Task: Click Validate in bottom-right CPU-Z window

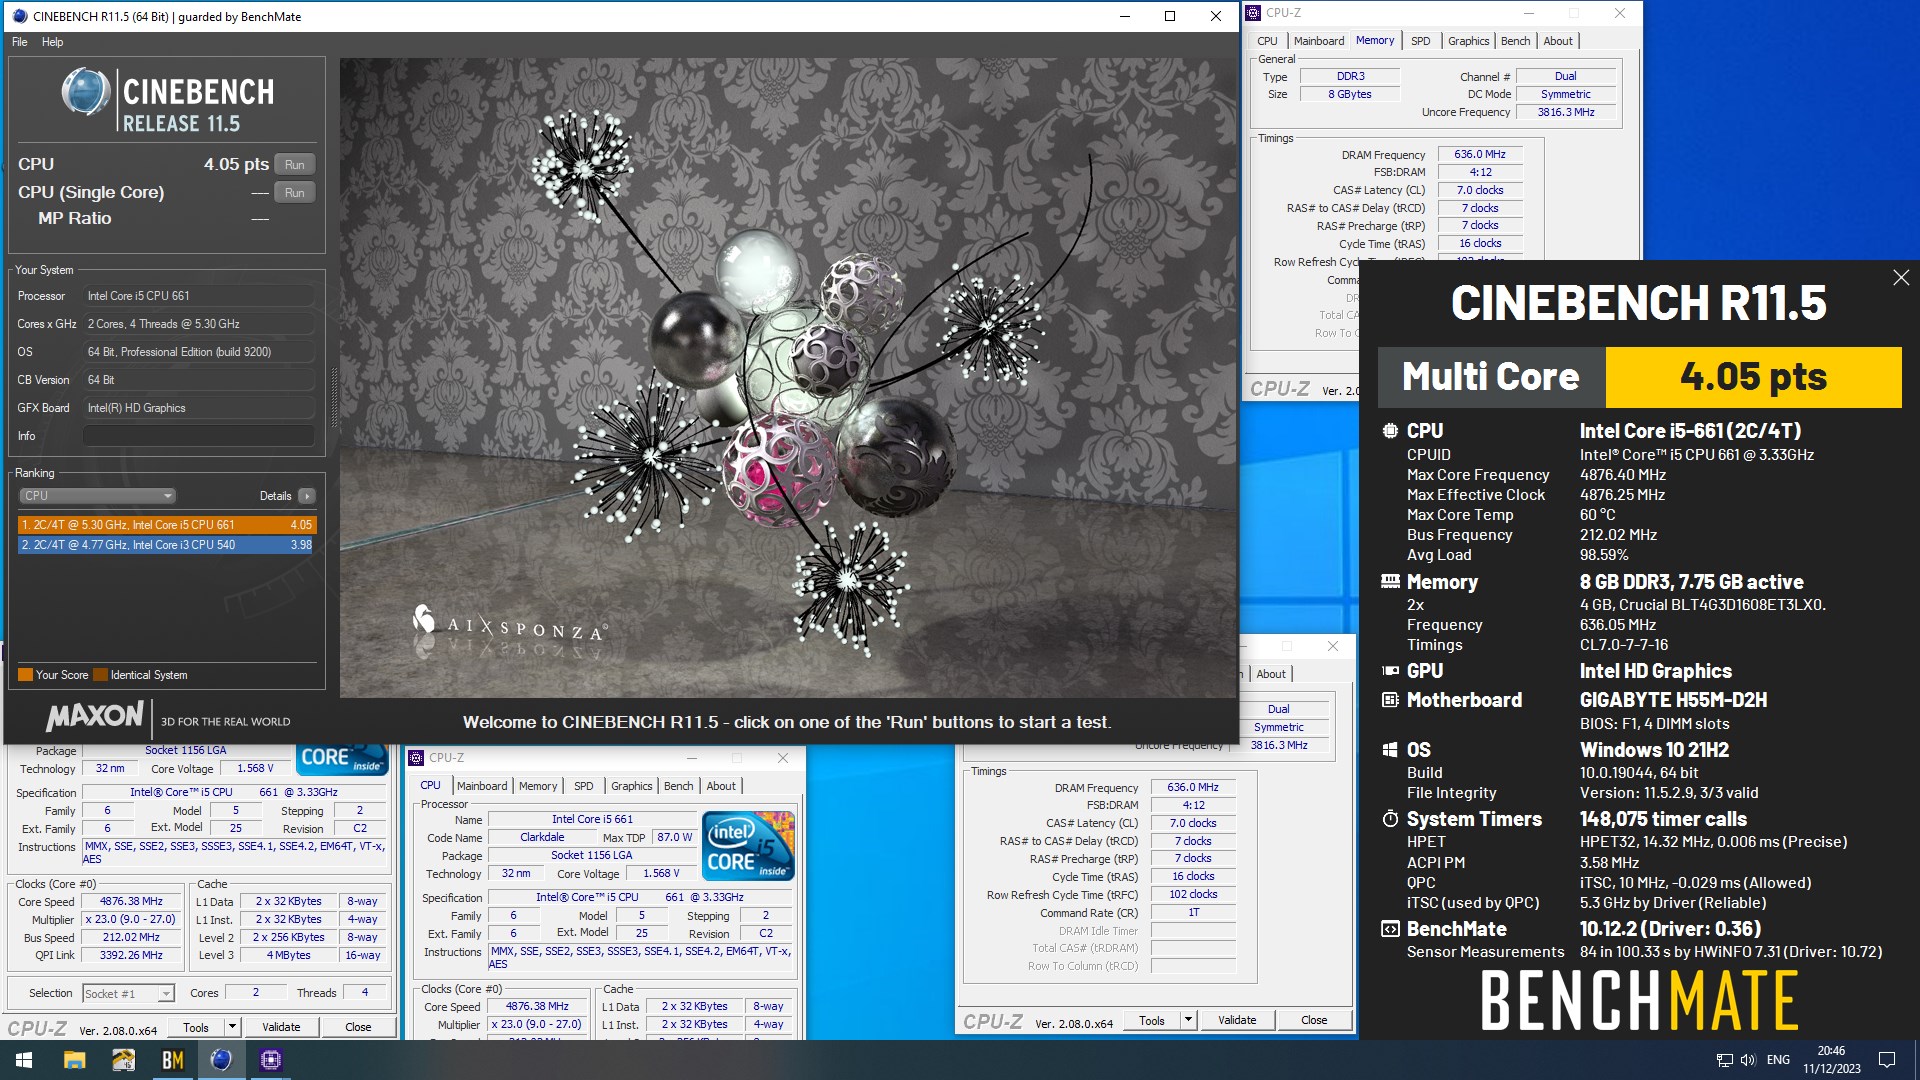Action: [1237, 1020]
